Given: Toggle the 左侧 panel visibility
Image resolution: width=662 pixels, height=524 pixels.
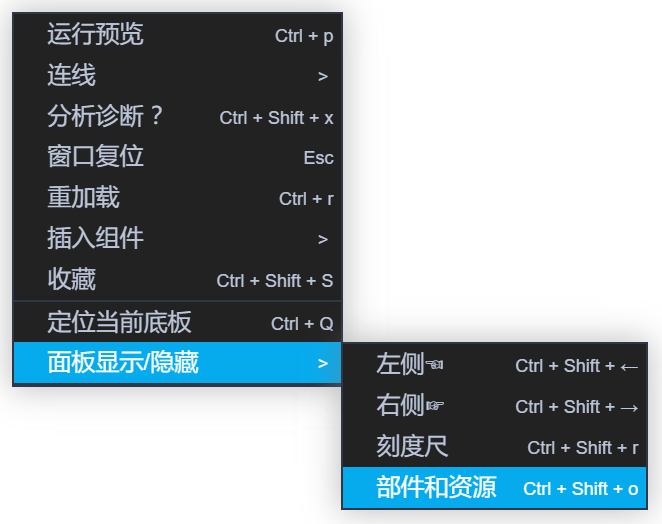Looking at the screenshot, I should coord(494,364).
